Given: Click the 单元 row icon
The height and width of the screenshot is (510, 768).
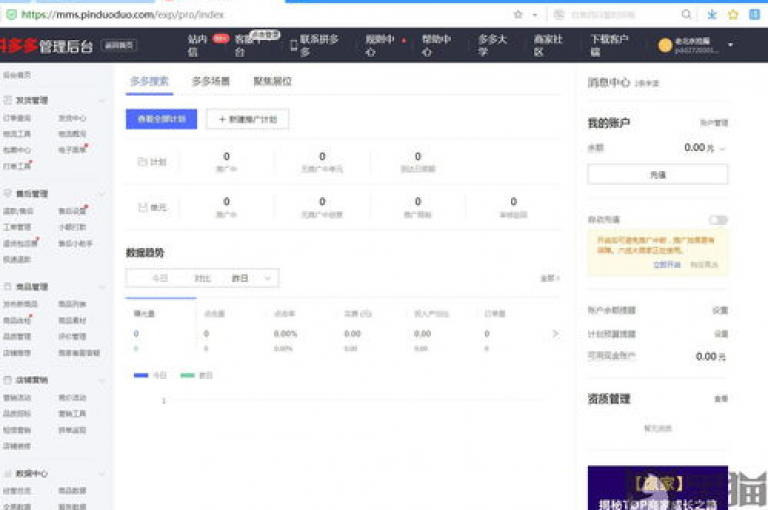Looking at the screenshot, I should (143, 207).
